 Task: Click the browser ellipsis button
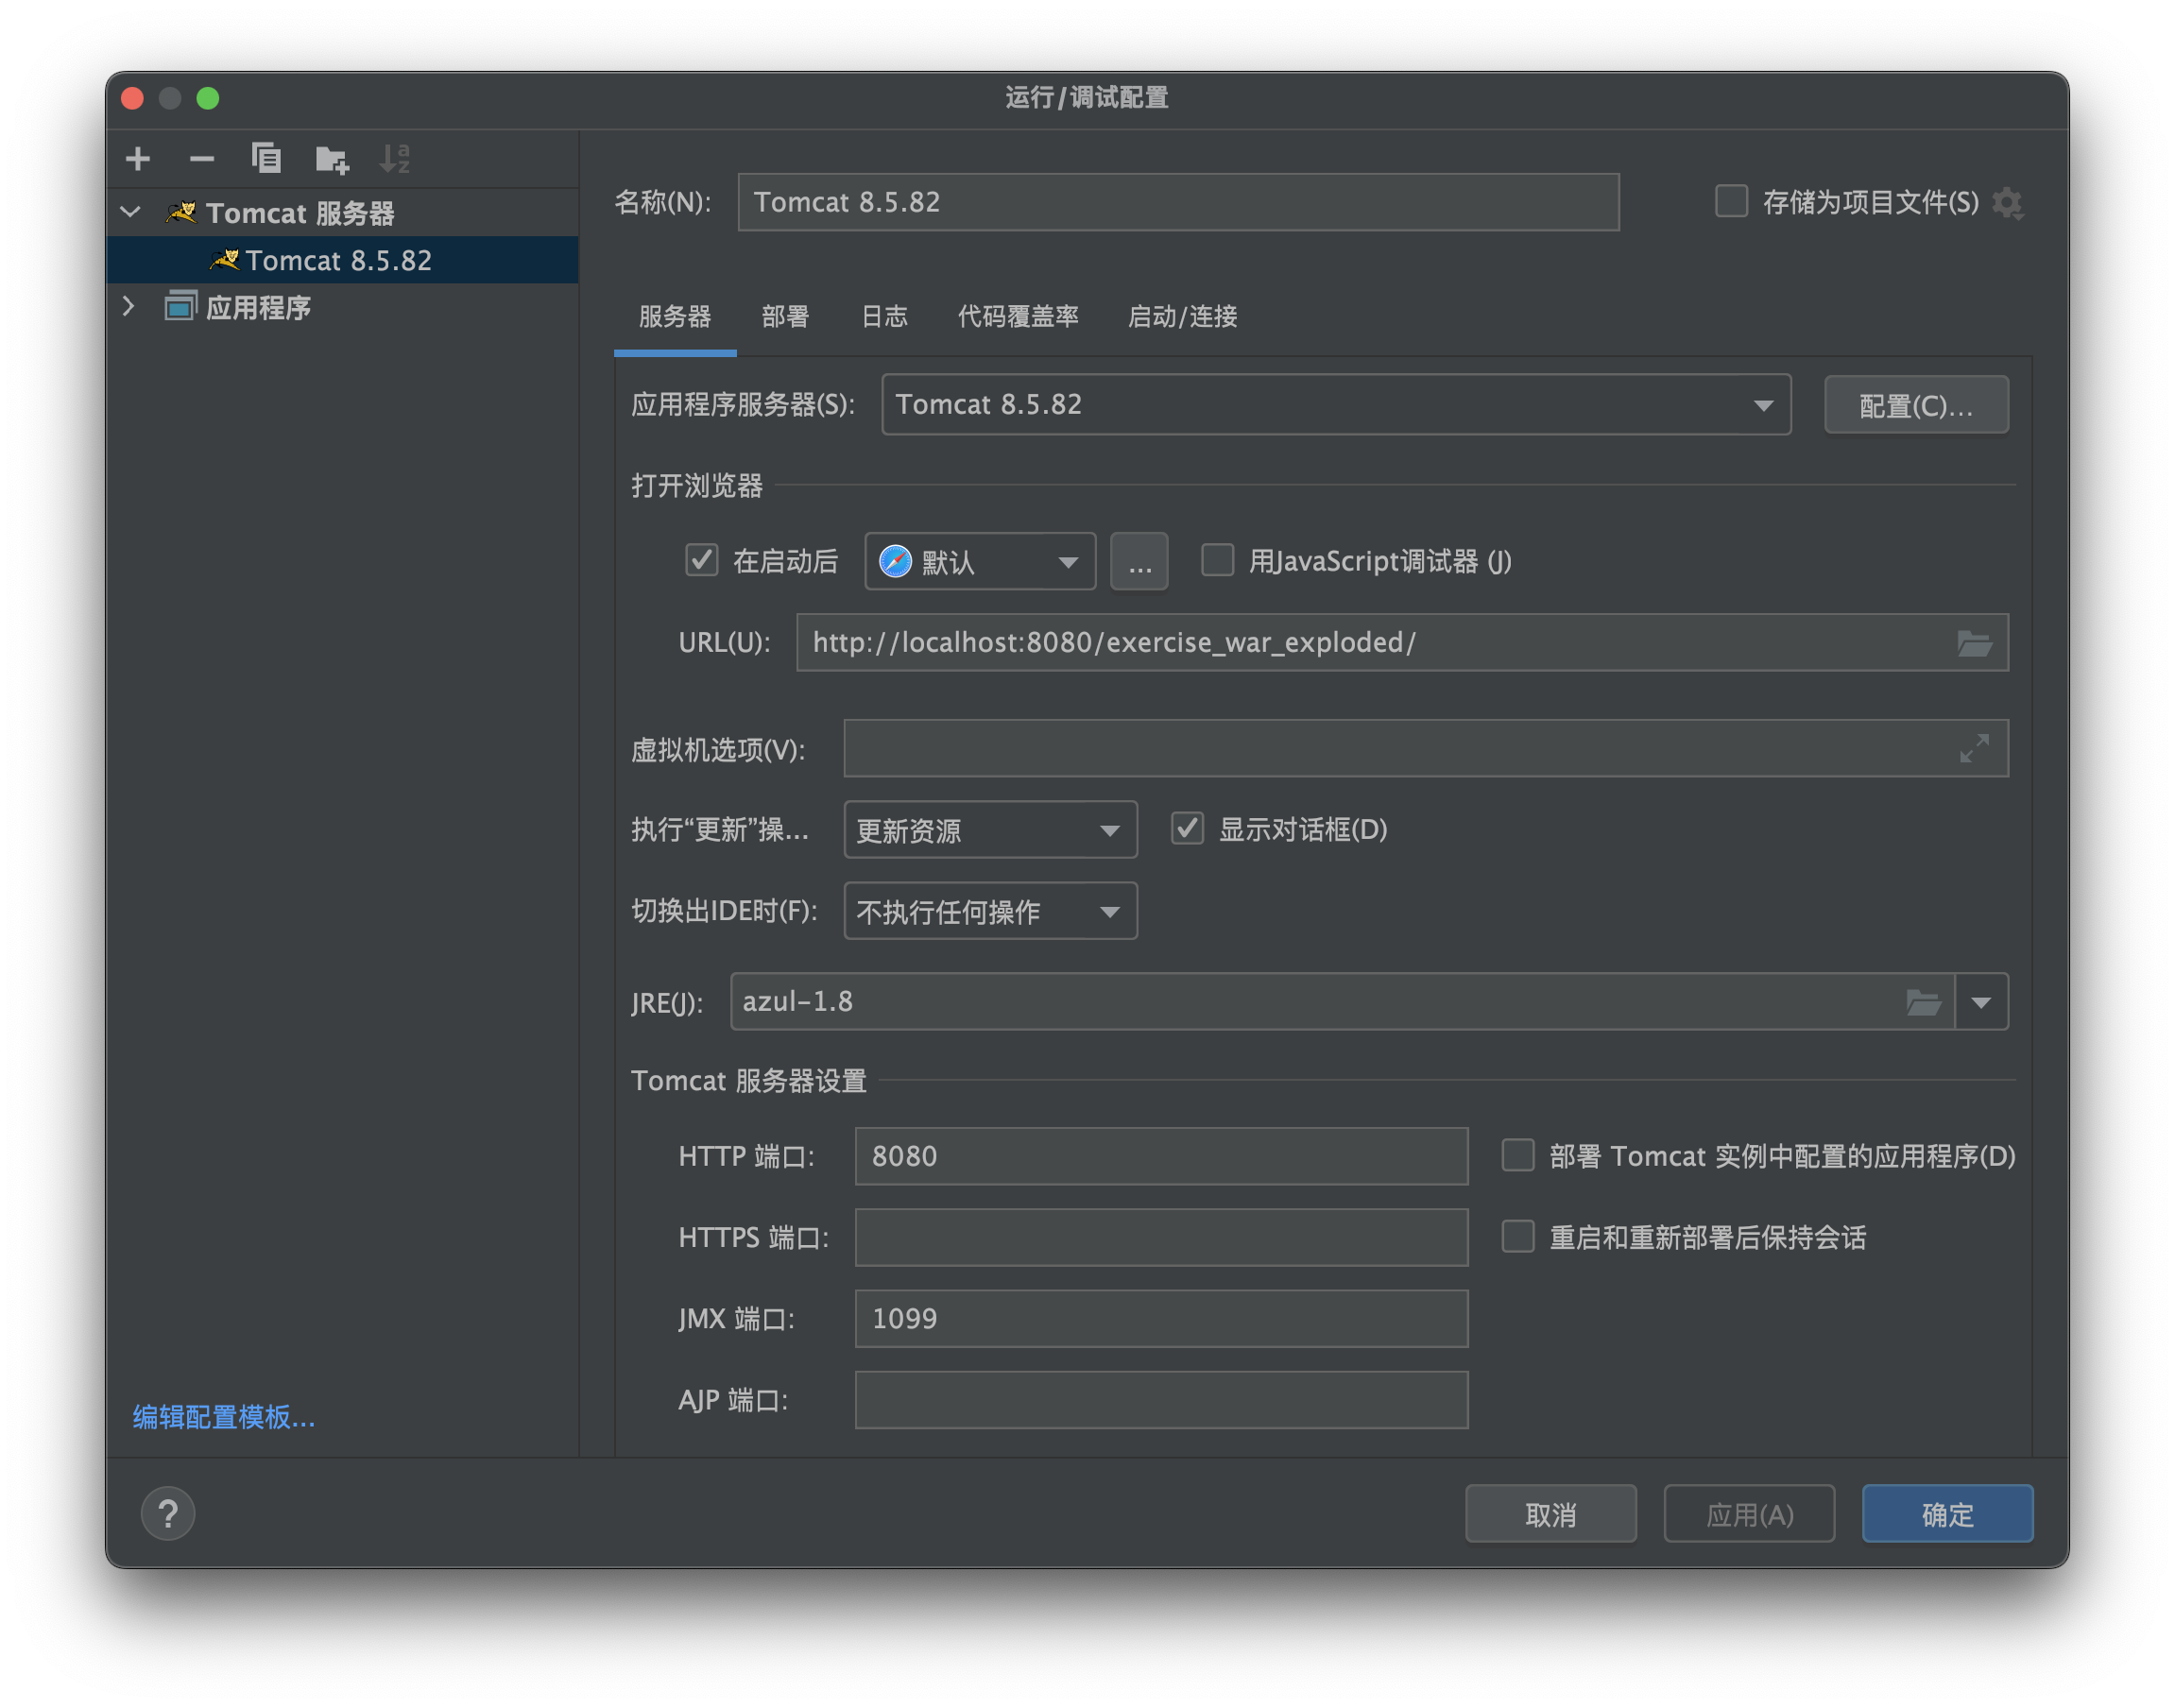click(x=1139, y=561)
